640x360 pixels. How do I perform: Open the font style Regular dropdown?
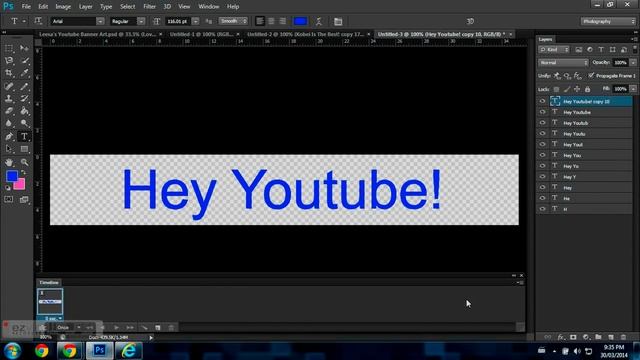click(x=141, y=21)
